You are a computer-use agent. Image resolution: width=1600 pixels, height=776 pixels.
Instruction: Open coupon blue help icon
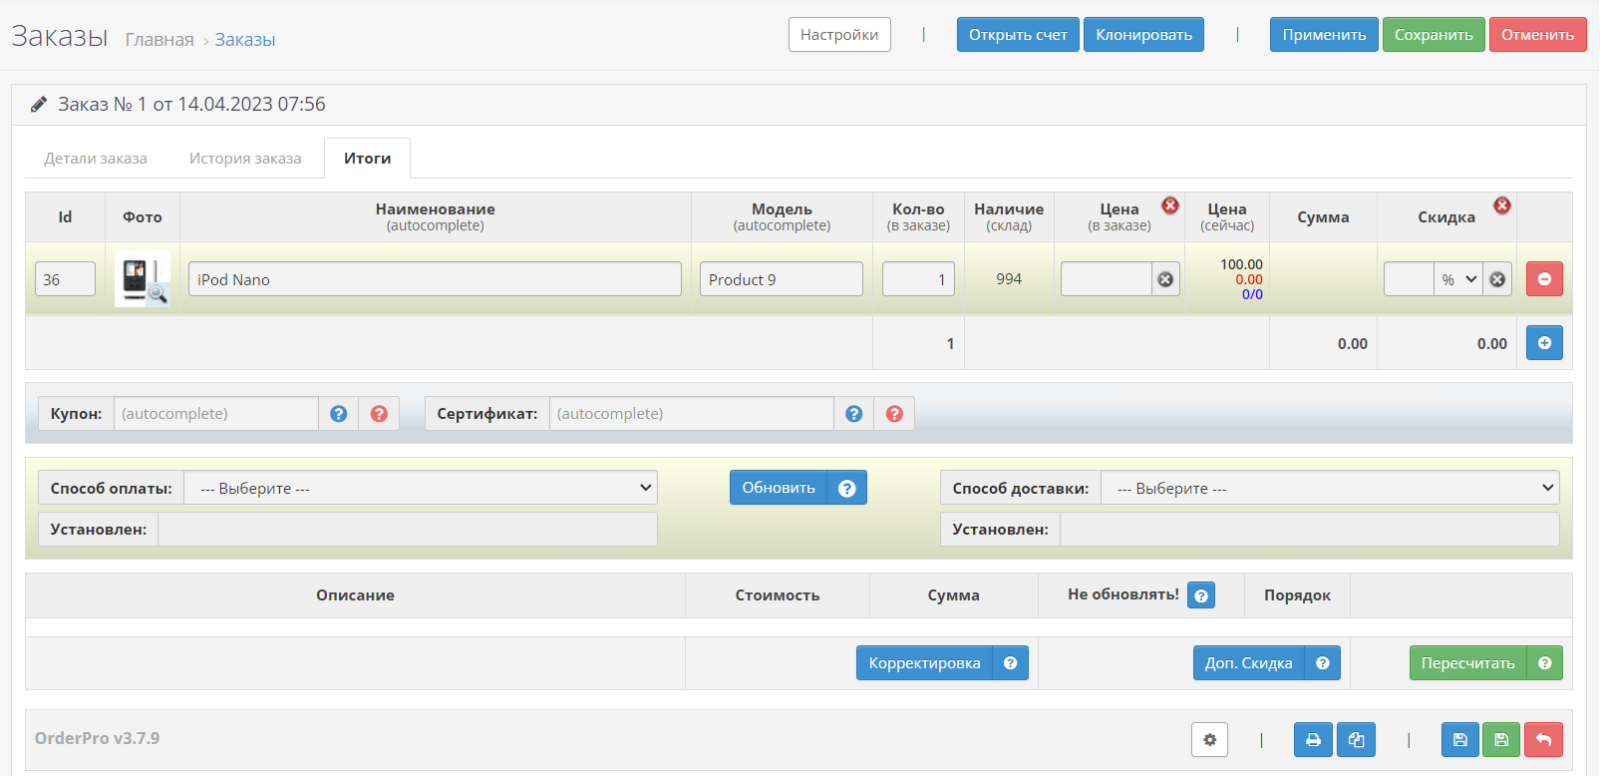coord(338,413)
